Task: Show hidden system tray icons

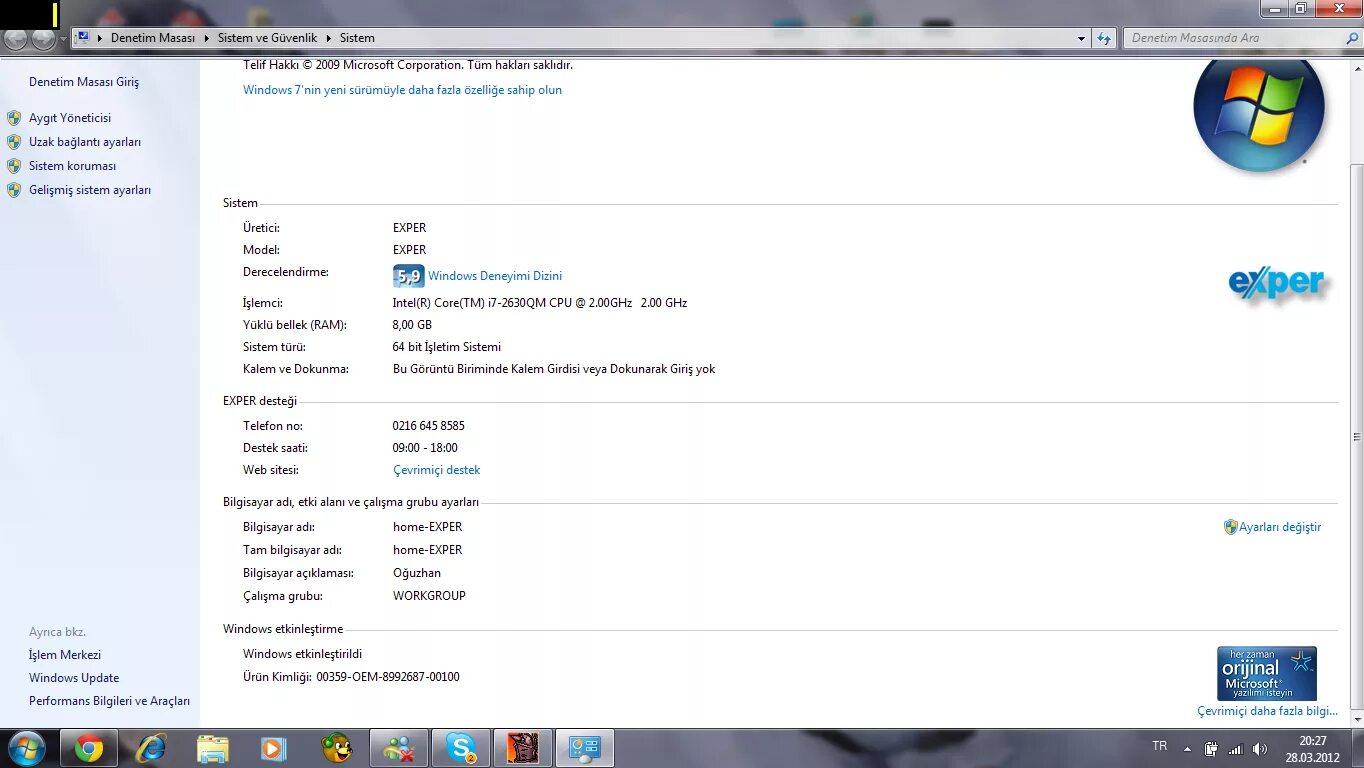Action: coord(1187,748)
